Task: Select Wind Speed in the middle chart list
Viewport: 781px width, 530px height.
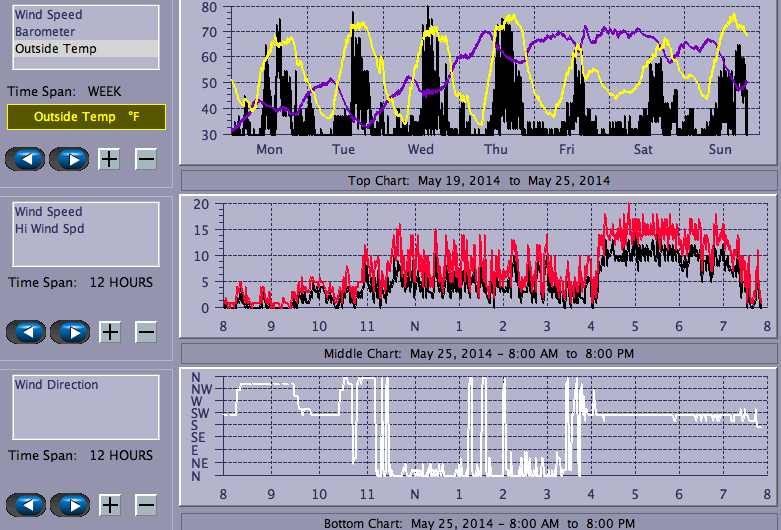Action: pos(48,212)
